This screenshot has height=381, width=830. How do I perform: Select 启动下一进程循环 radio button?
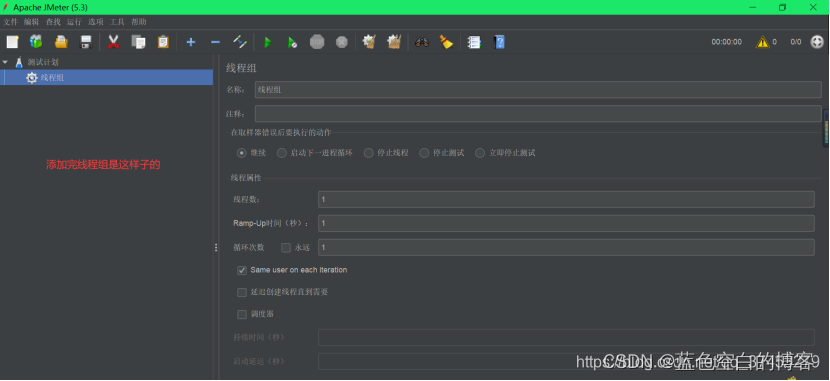tap(282, 153)
